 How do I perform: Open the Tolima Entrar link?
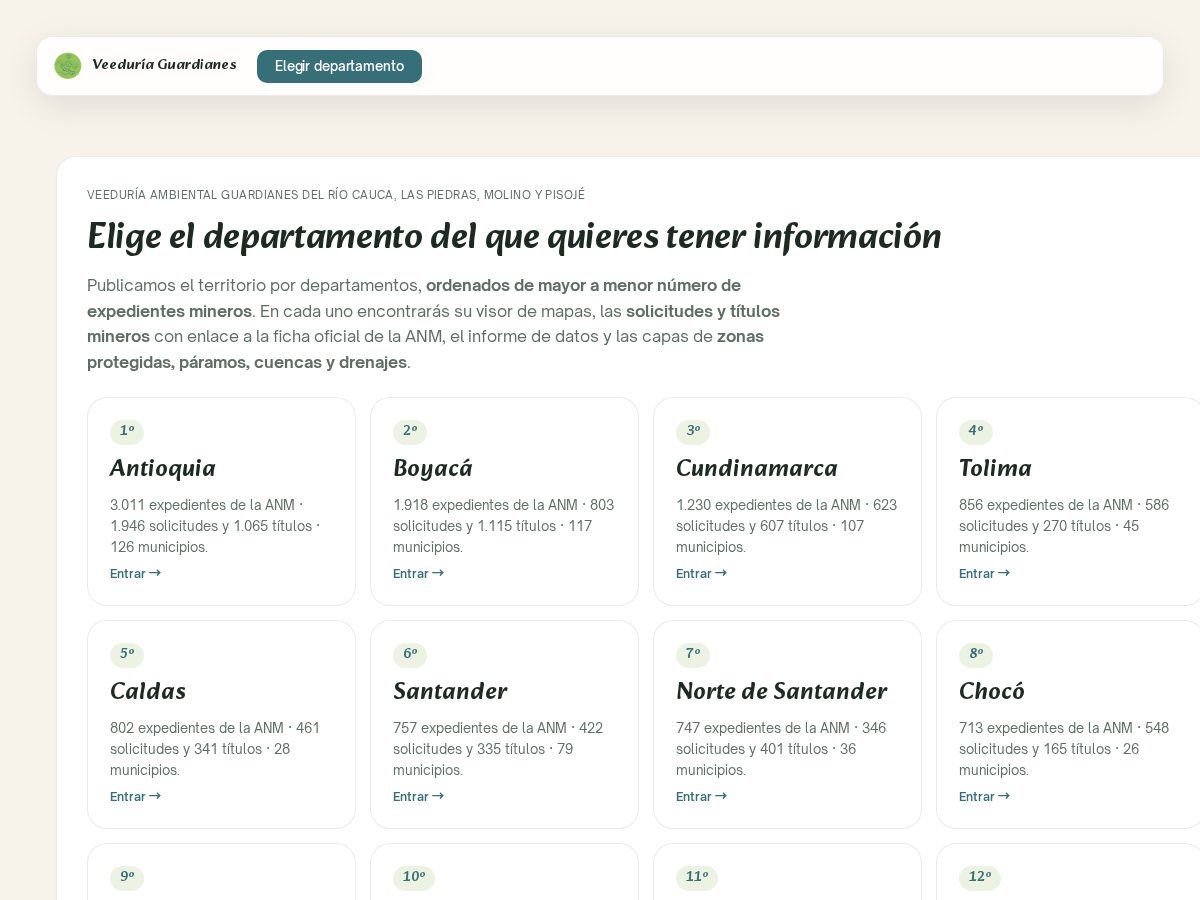[984, 573]
